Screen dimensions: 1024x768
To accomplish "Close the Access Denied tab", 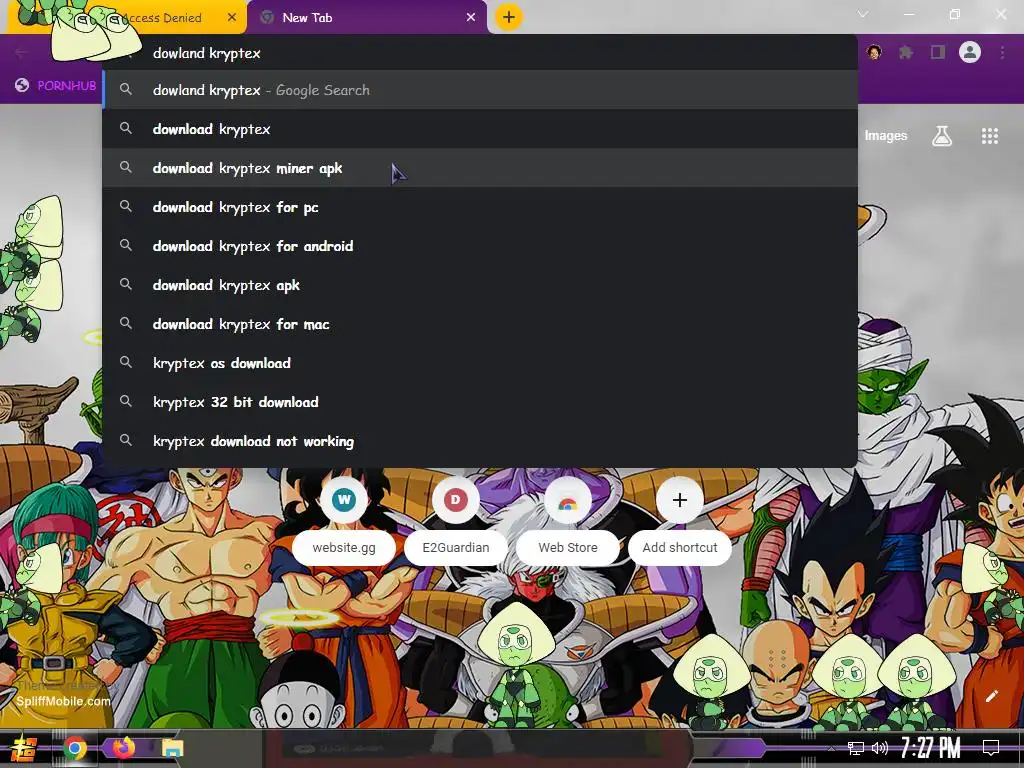I will click(232, 18).
